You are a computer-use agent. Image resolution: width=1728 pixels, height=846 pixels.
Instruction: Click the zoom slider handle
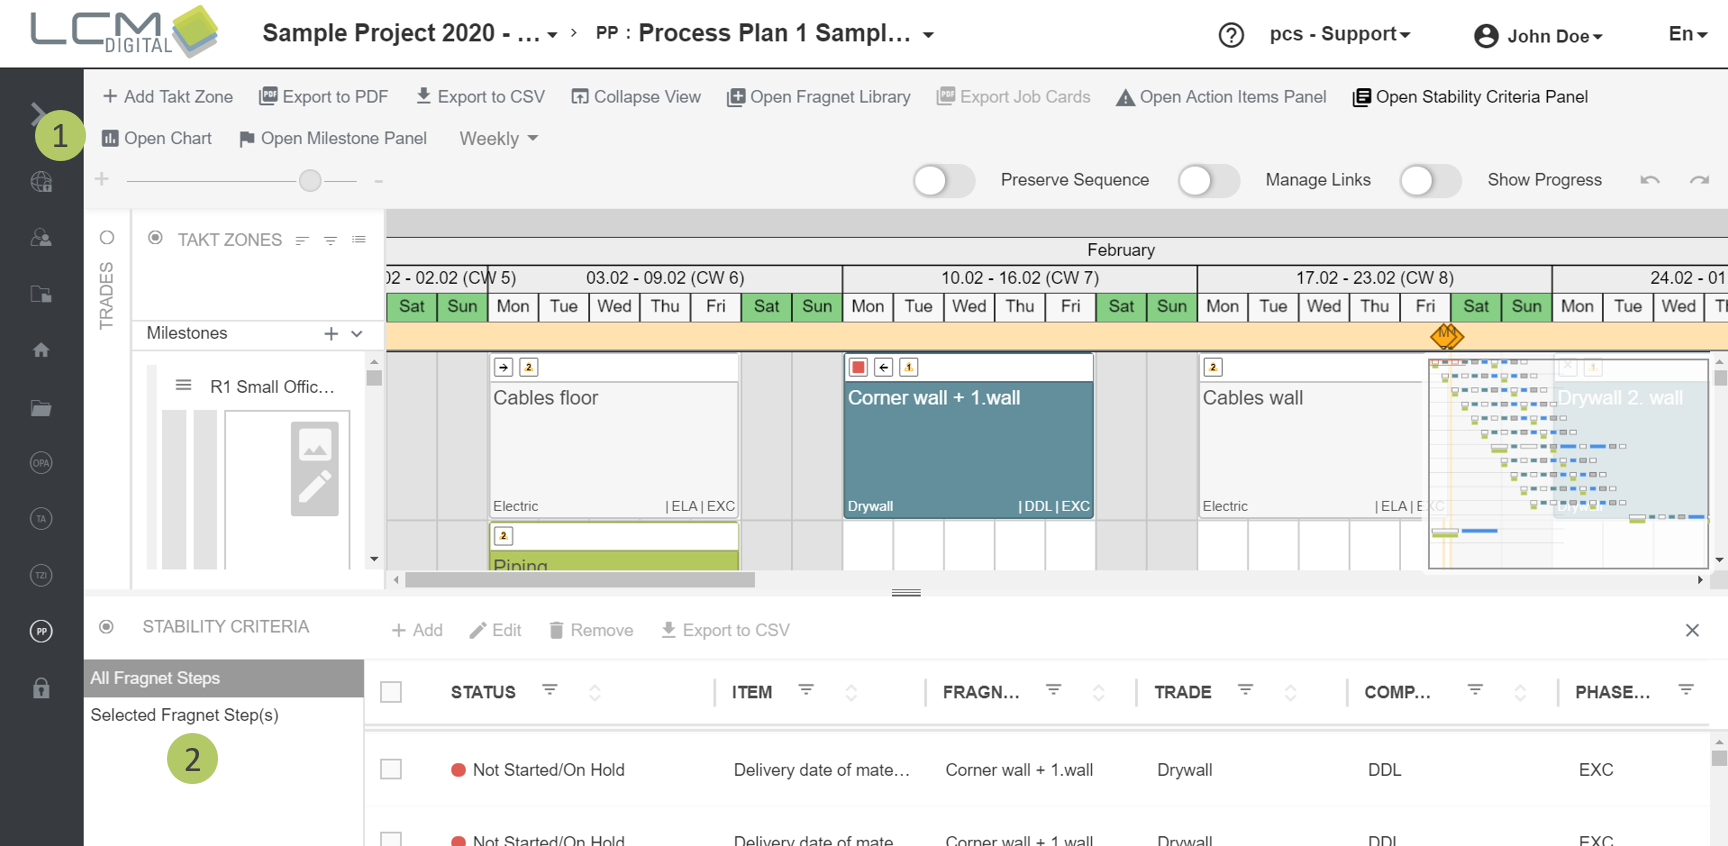[x=310, y=180]
